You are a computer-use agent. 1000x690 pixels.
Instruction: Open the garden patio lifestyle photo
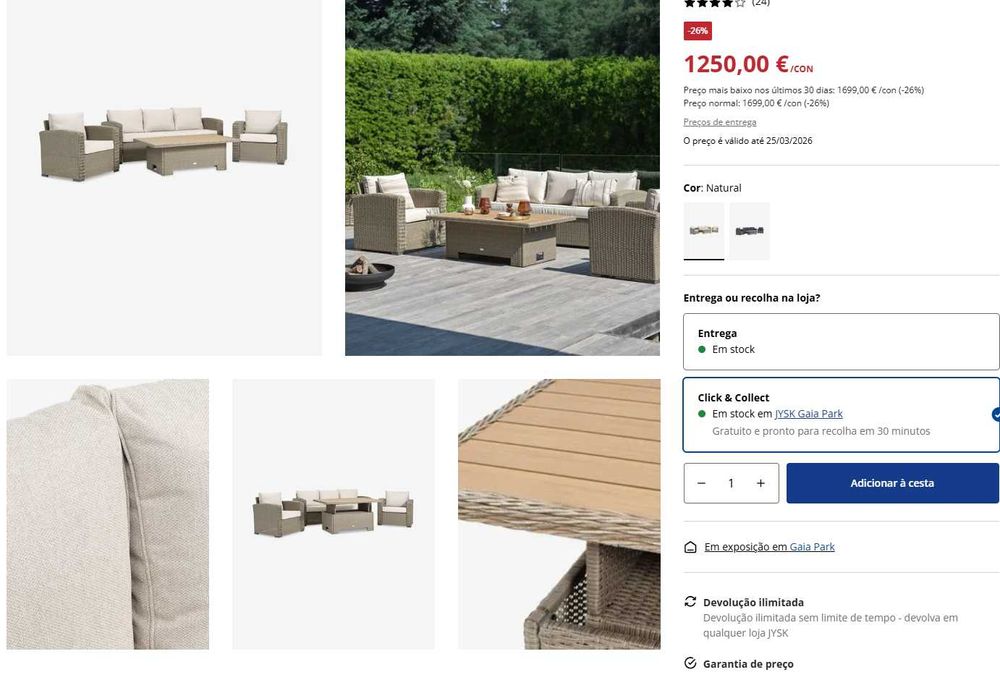coord(503,177)
